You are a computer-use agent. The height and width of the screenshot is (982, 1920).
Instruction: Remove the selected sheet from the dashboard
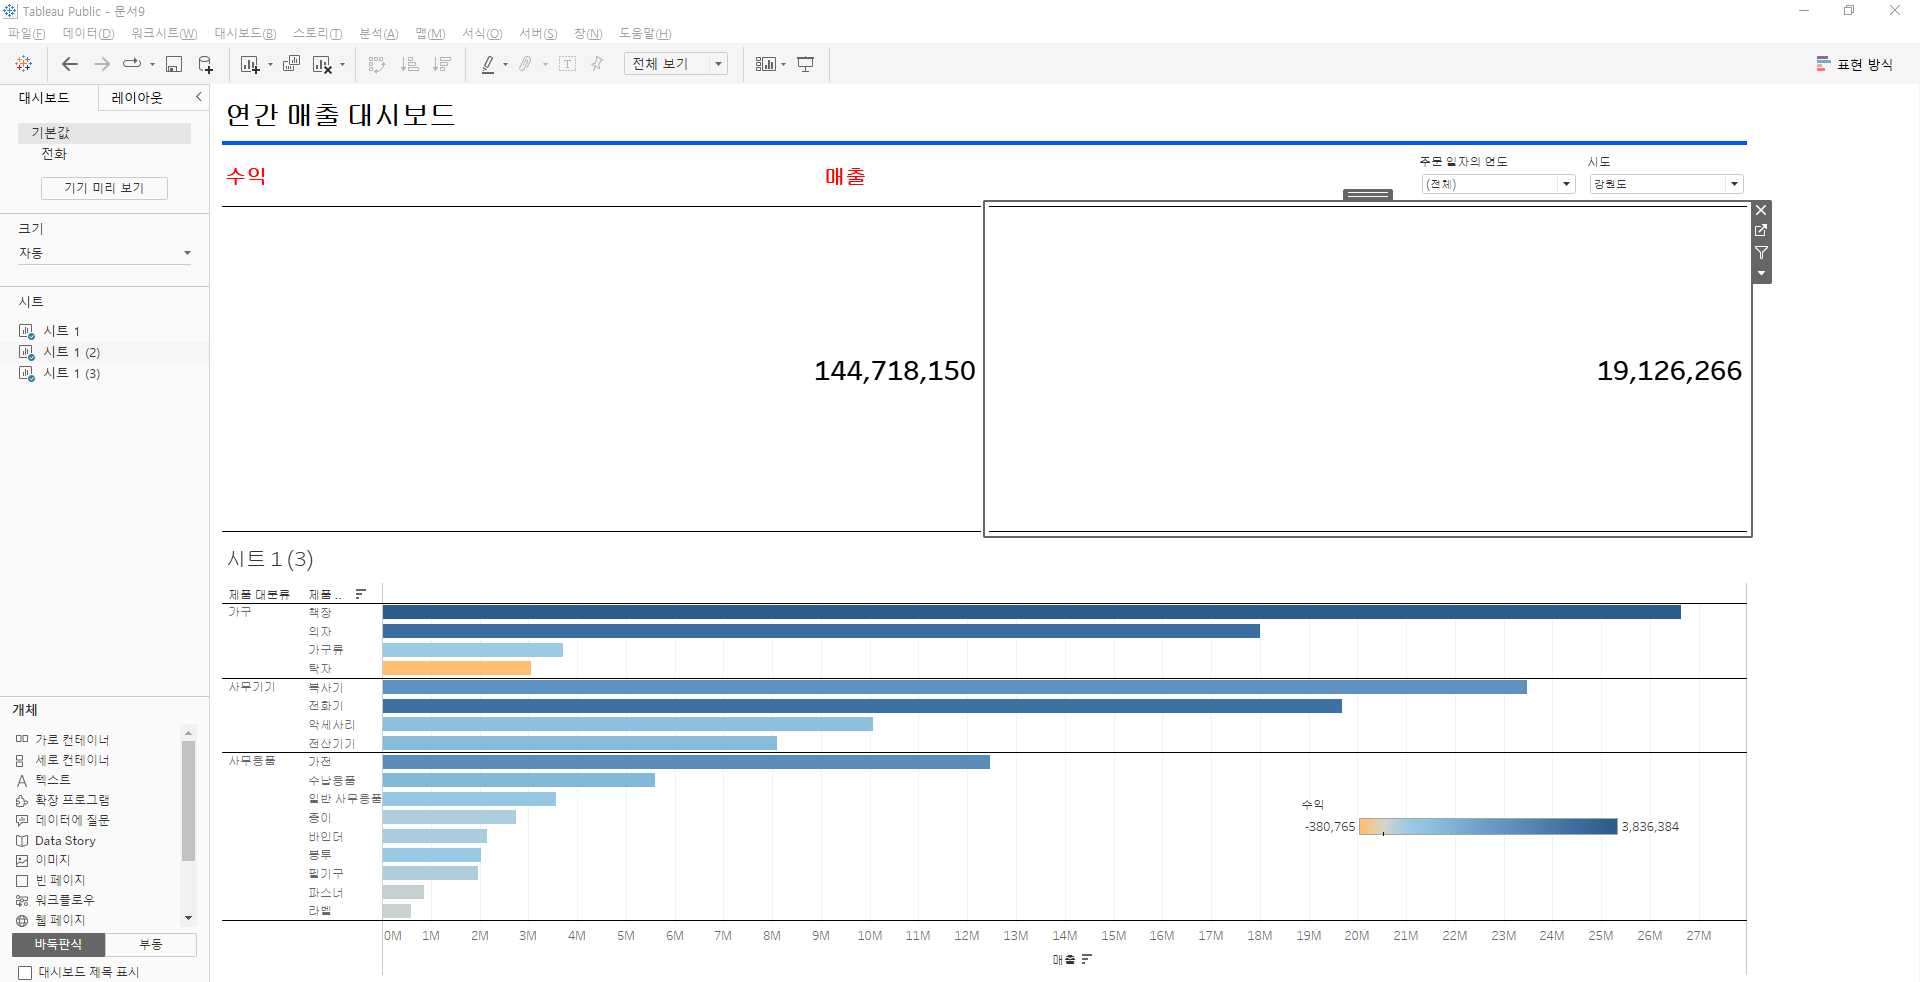pos(1761,210)
